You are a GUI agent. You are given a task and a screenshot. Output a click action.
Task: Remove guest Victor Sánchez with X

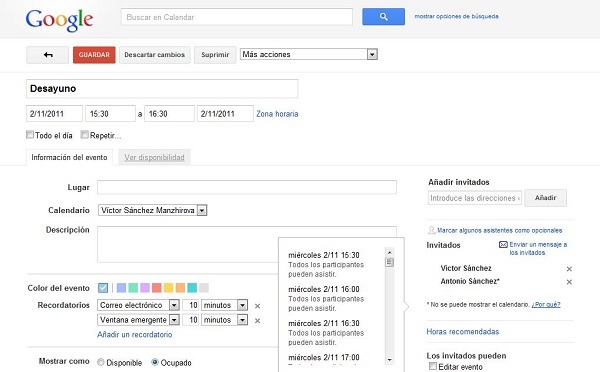pos(569,269)
